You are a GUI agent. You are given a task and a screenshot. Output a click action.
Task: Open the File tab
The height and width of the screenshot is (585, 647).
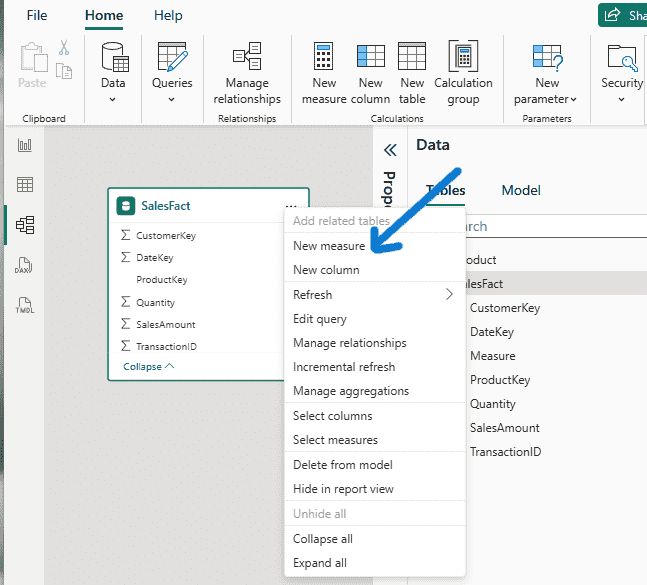coord(37,15)
